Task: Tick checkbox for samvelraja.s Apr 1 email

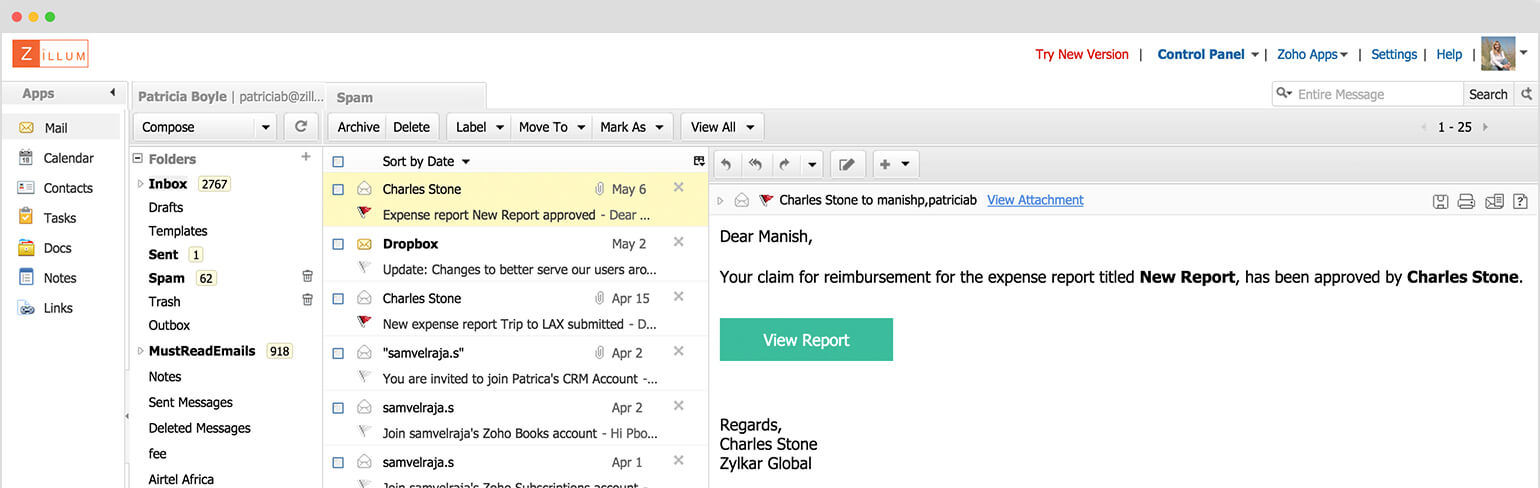Action: point(338,463)
